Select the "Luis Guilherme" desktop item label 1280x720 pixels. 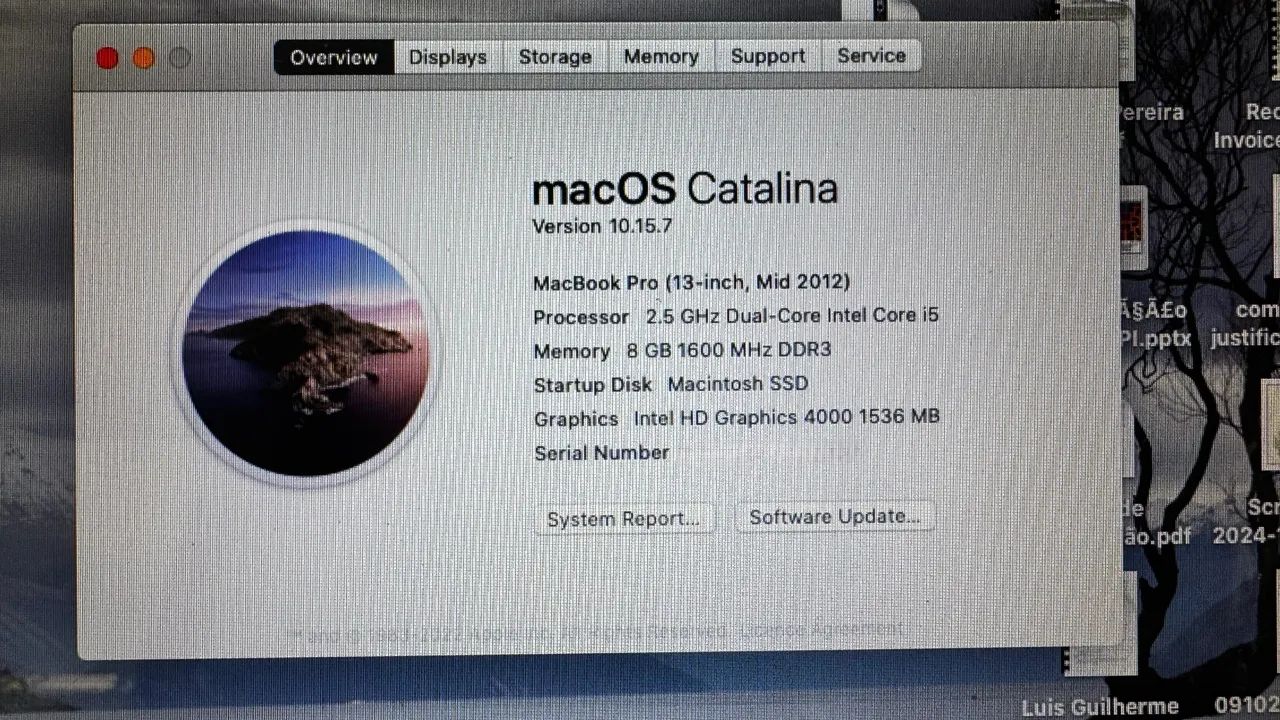click(1100, 707)
